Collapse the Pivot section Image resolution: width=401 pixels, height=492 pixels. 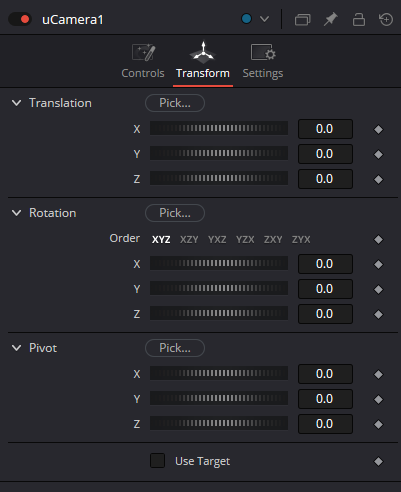click(16, 348)
